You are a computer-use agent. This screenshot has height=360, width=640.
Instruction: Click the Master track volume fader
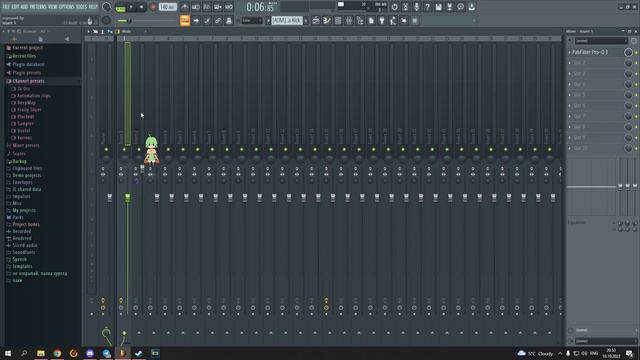[109, 198]
